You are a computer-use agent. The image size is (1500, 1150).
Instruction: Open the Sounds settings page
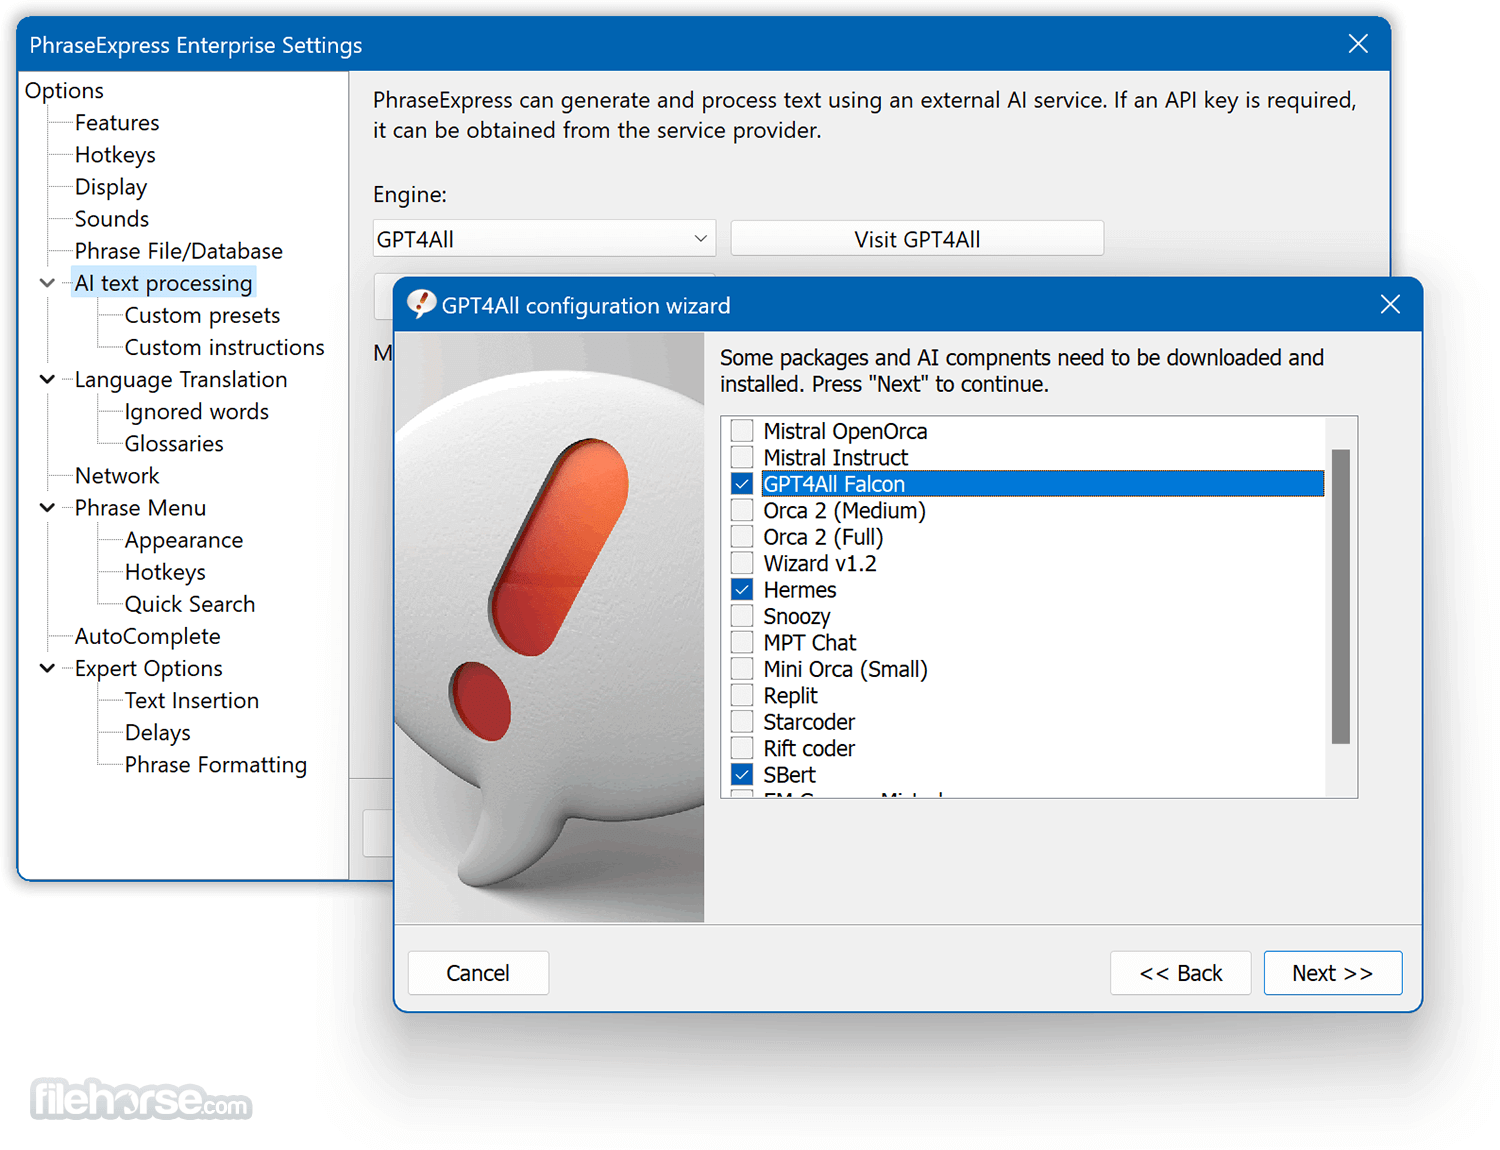click(x=112, y=219)
